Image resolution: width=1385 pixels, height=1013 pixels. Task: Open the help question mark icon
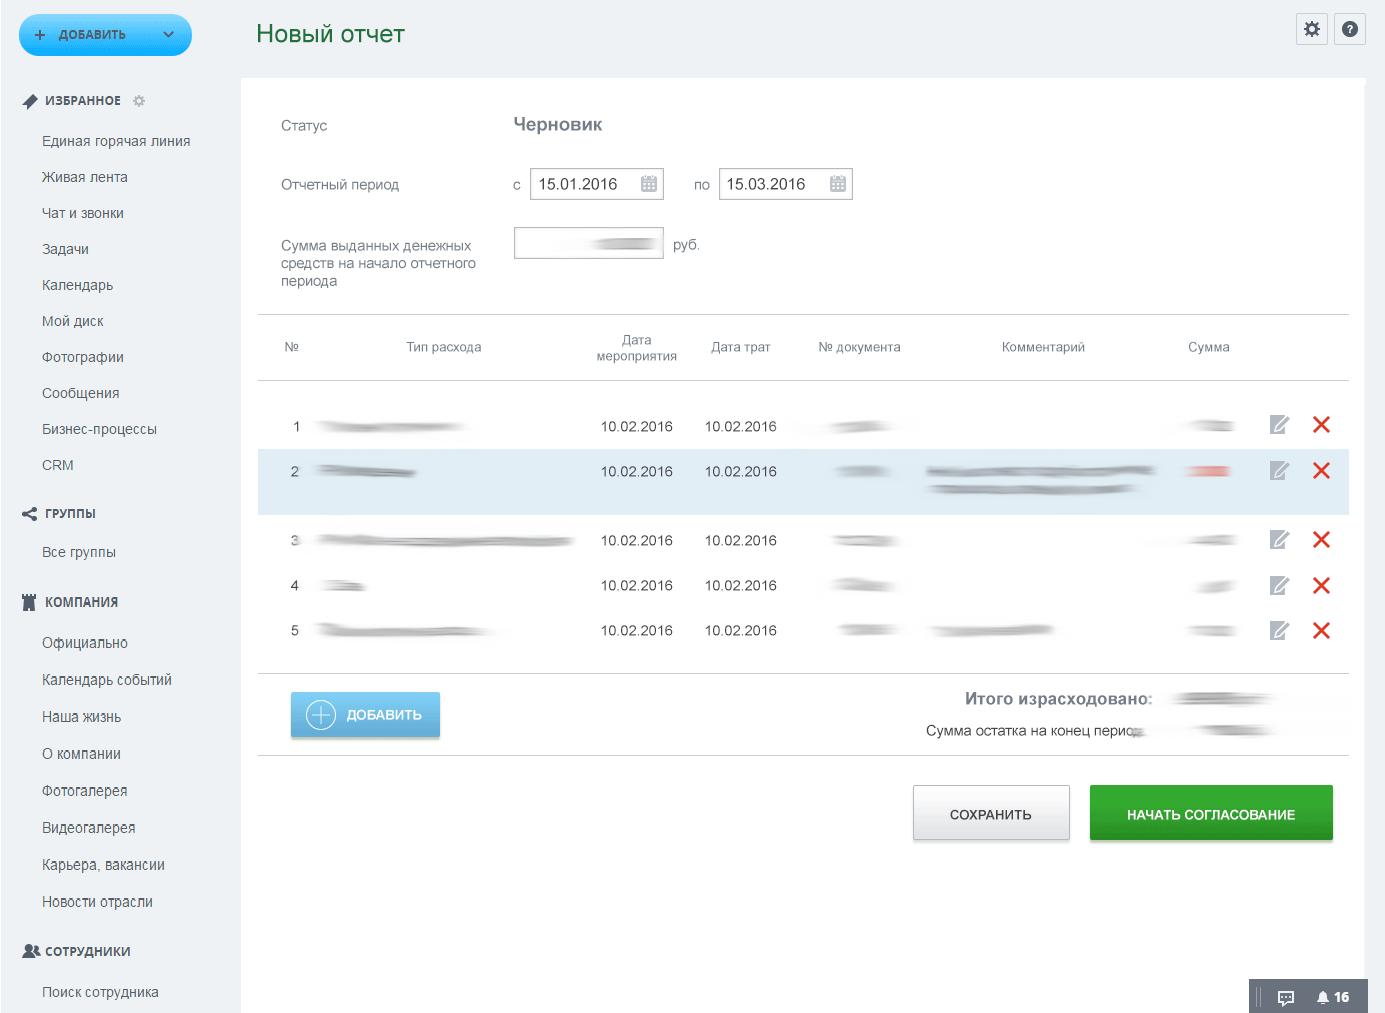[x=1350, y=29]
